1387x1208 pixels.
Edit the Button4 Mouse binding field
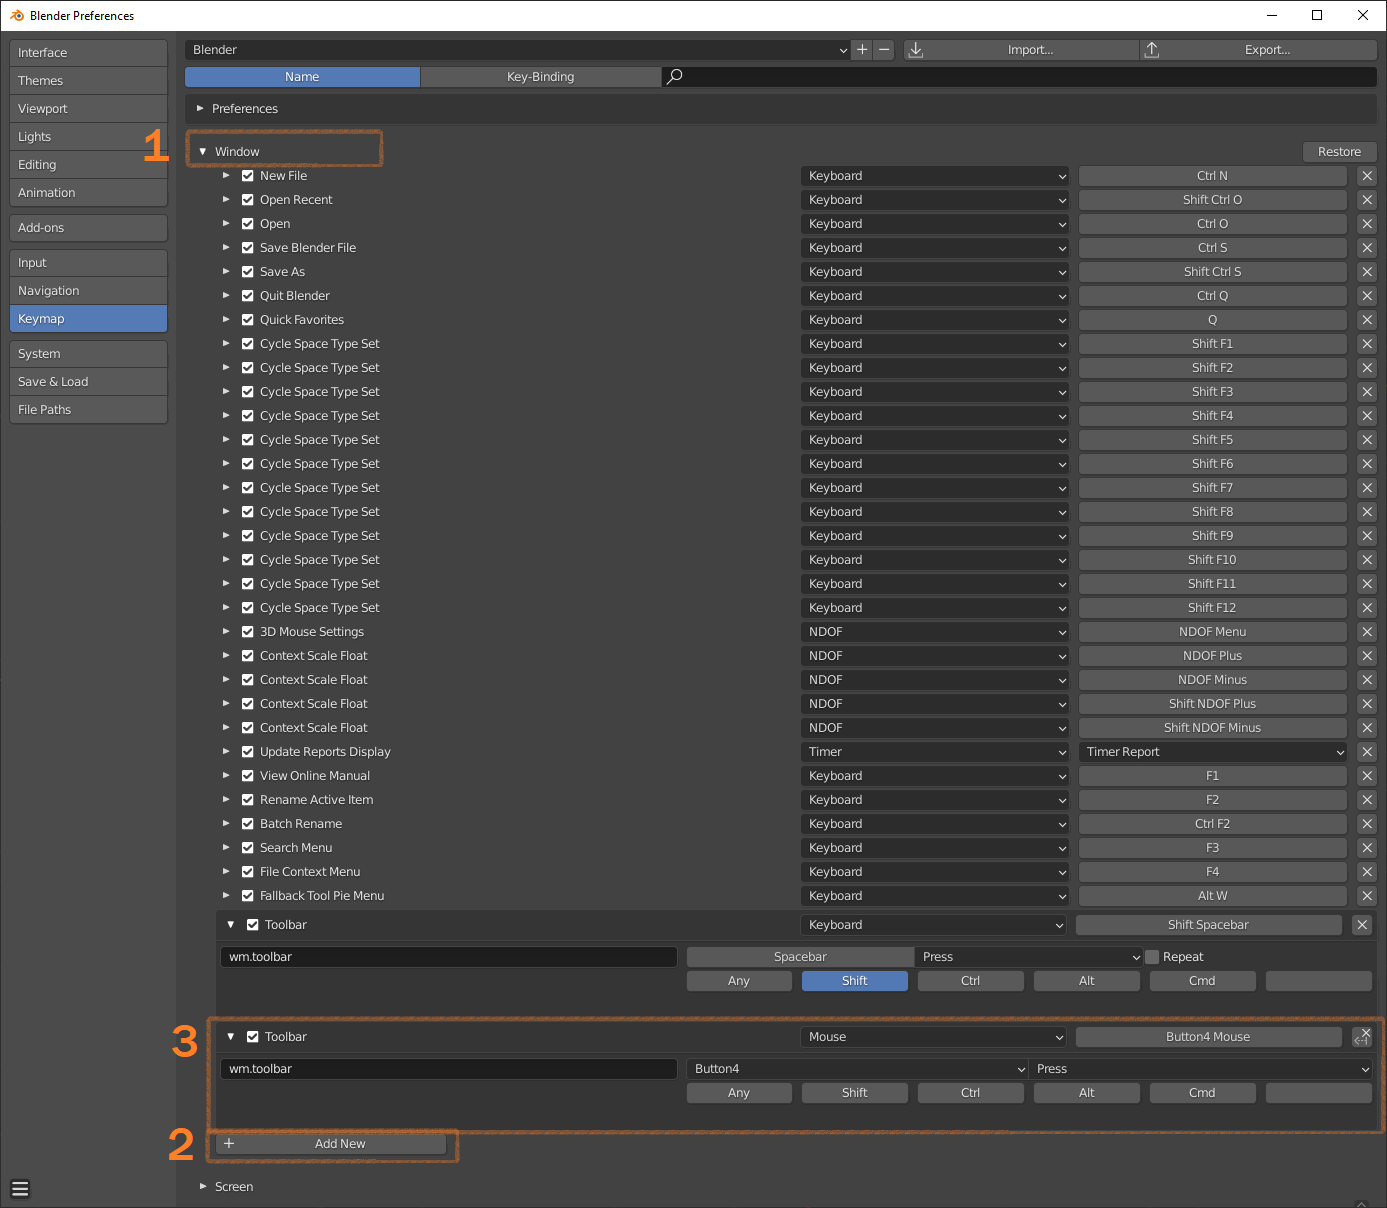click(1208, 1037)
